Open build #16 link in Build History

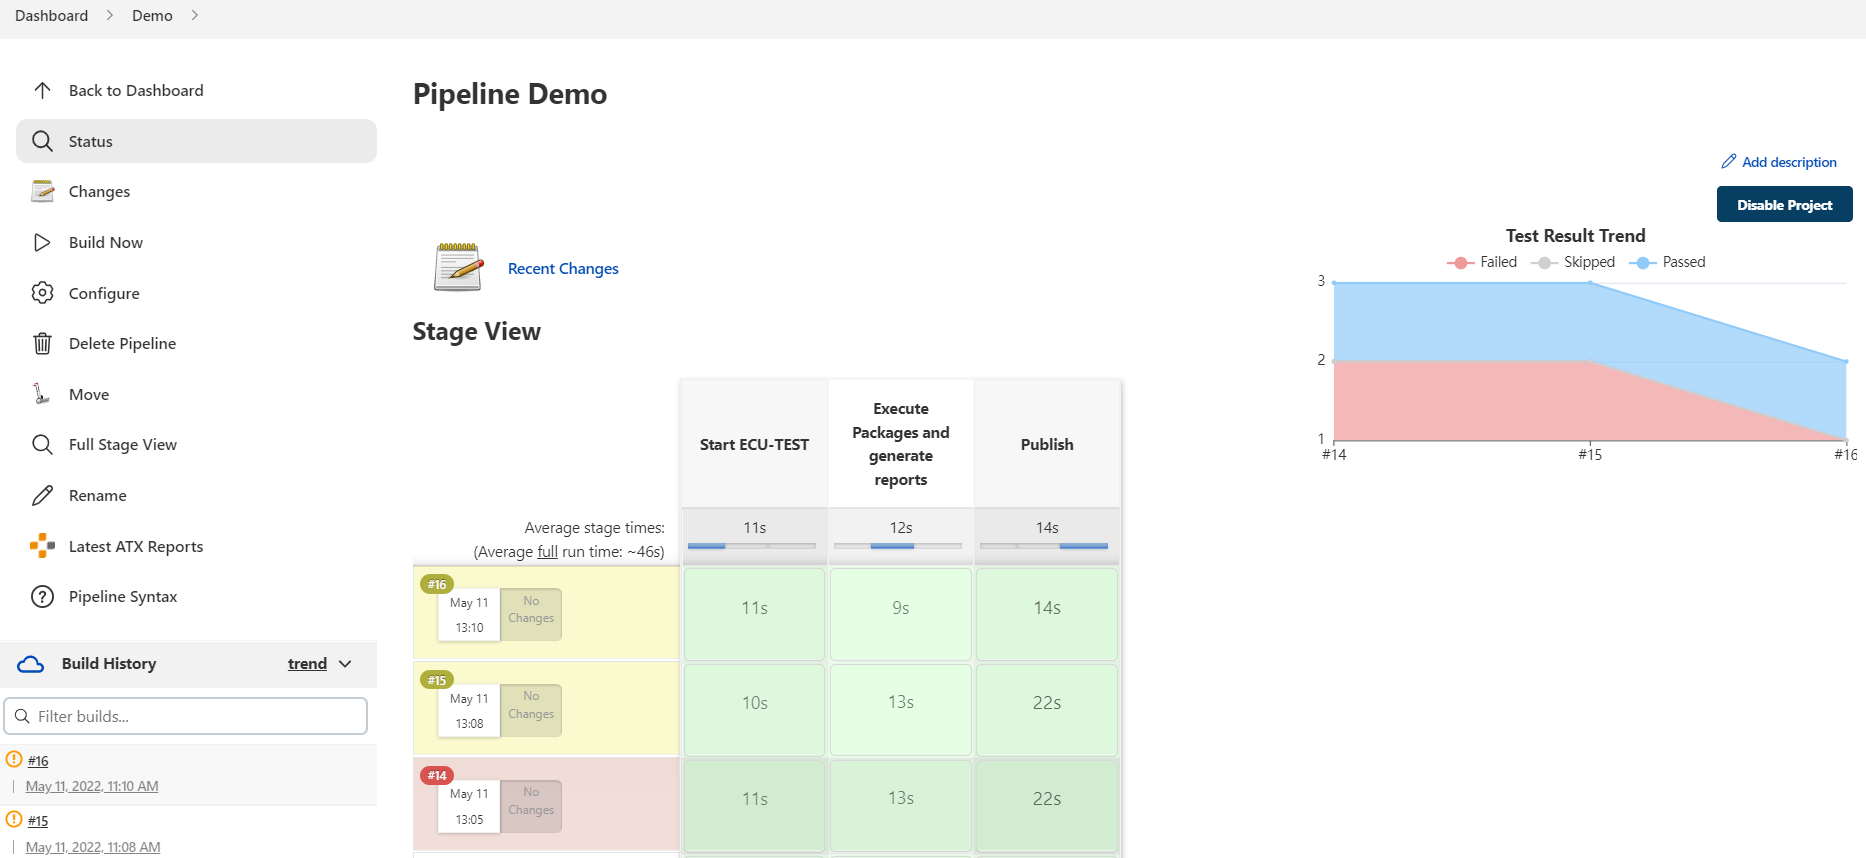coord(38,761)
